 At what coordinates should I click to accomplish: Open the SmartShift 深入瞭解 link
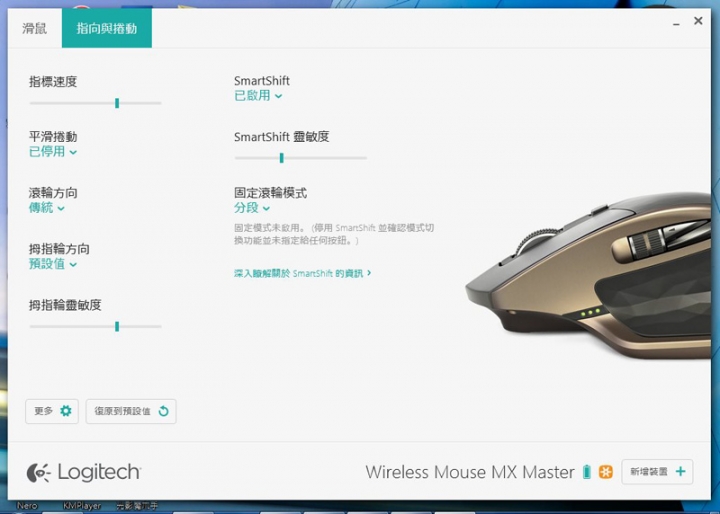tap(303, 273)
